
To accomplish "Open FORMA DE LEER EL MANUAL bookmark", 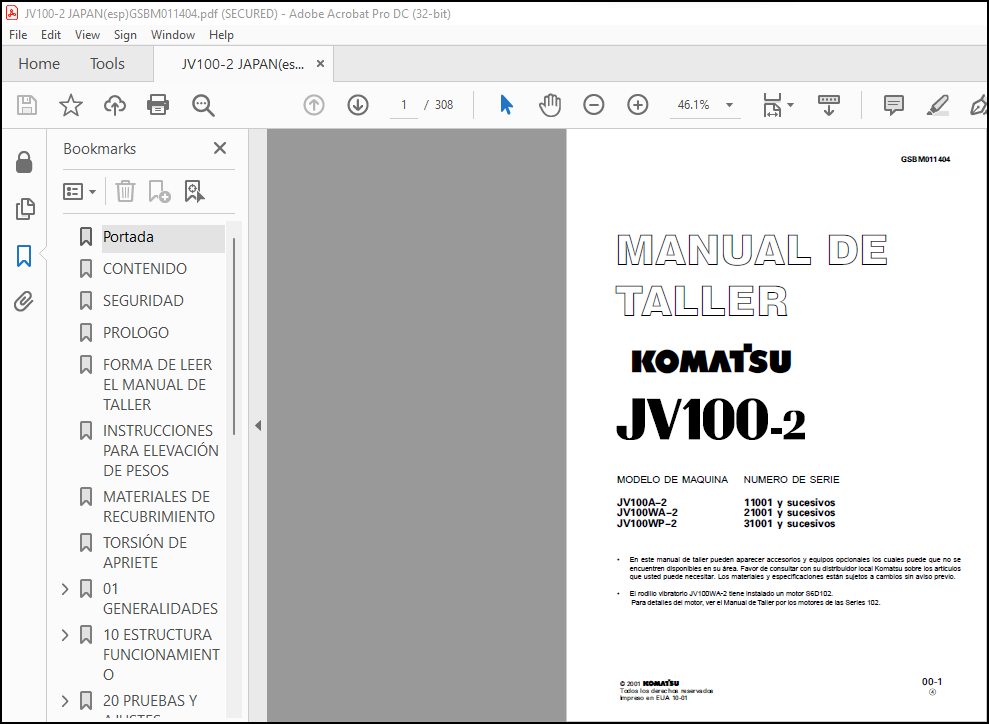I will click(158, 385).
